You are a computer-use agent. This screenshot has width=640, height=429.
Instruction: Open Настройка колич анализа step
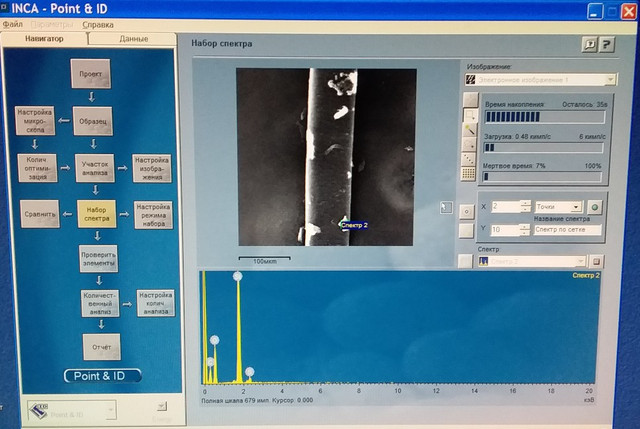click(156, 303)
